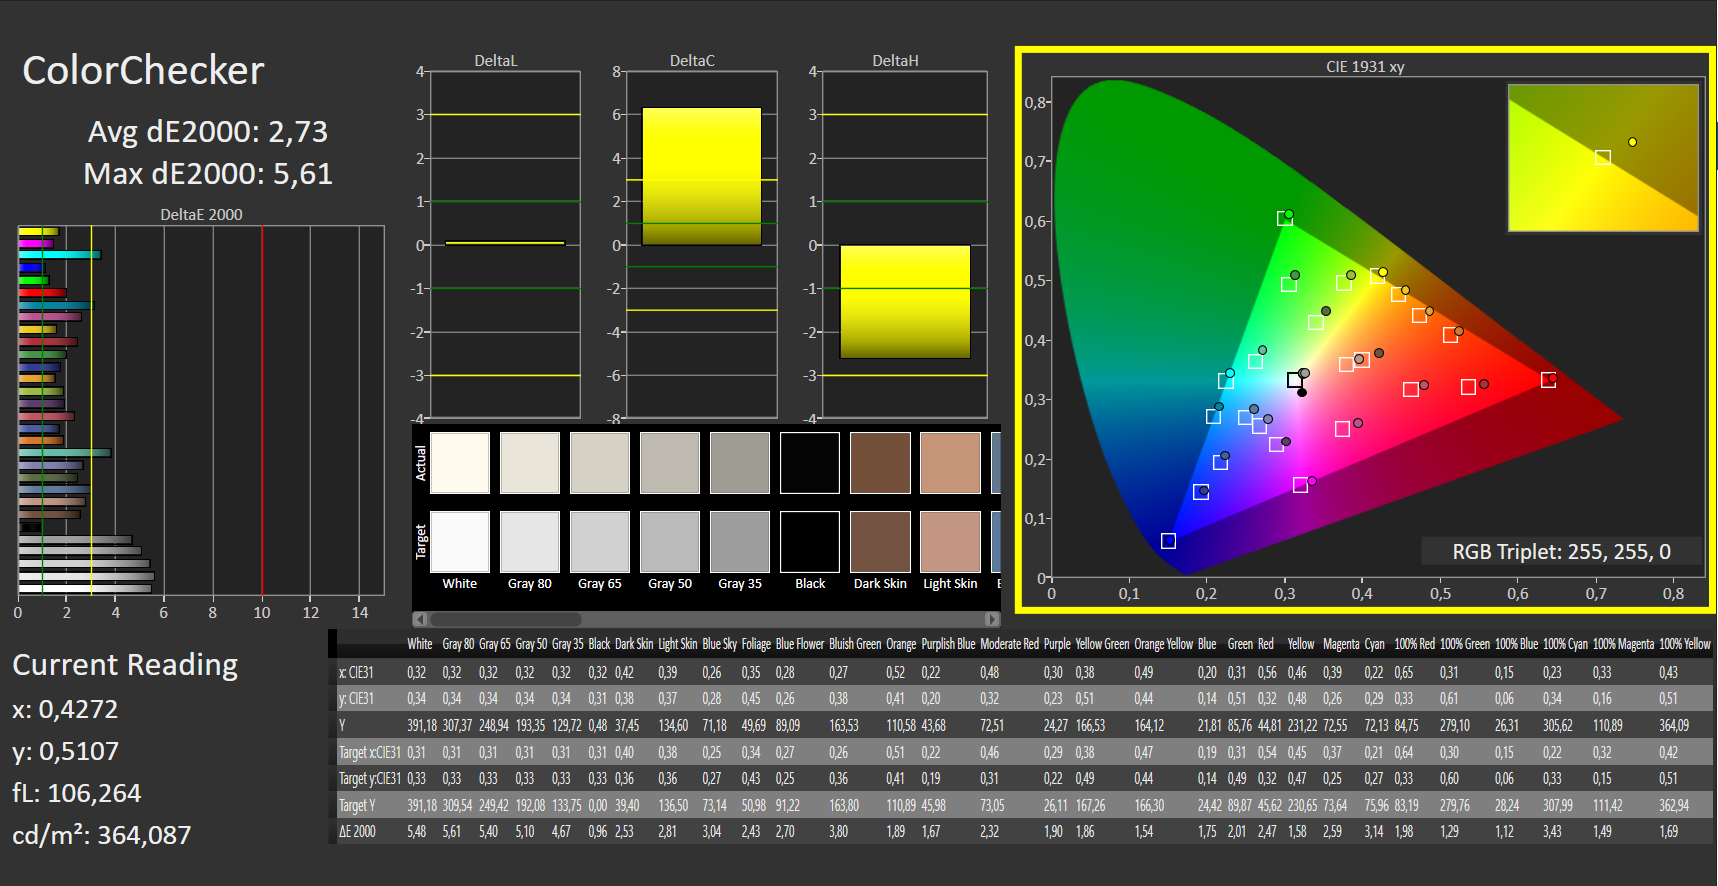Image resolution: width=1718 pixels, height=886 pixels.
Task: Select the Target White swatch
Action: point(460,542)
